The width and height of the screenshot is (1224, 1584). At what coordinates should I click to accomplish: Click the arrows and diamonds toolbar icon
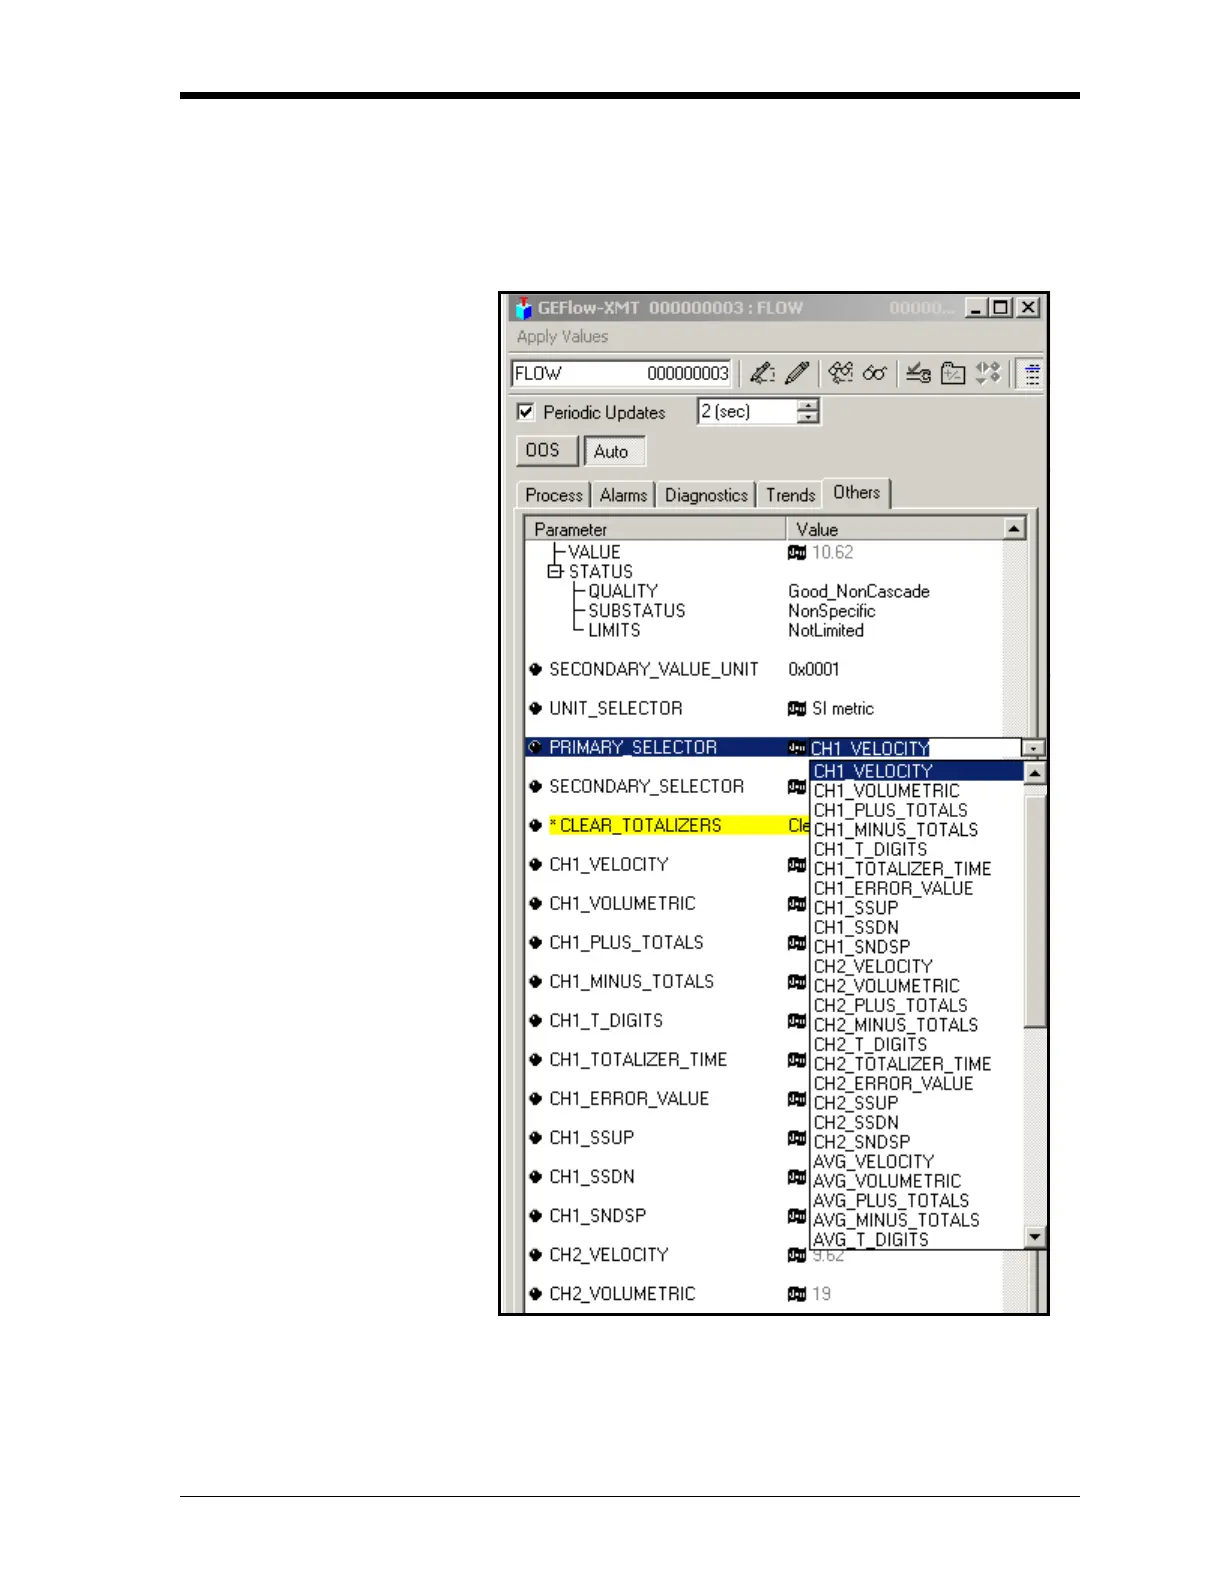[988, 373]
